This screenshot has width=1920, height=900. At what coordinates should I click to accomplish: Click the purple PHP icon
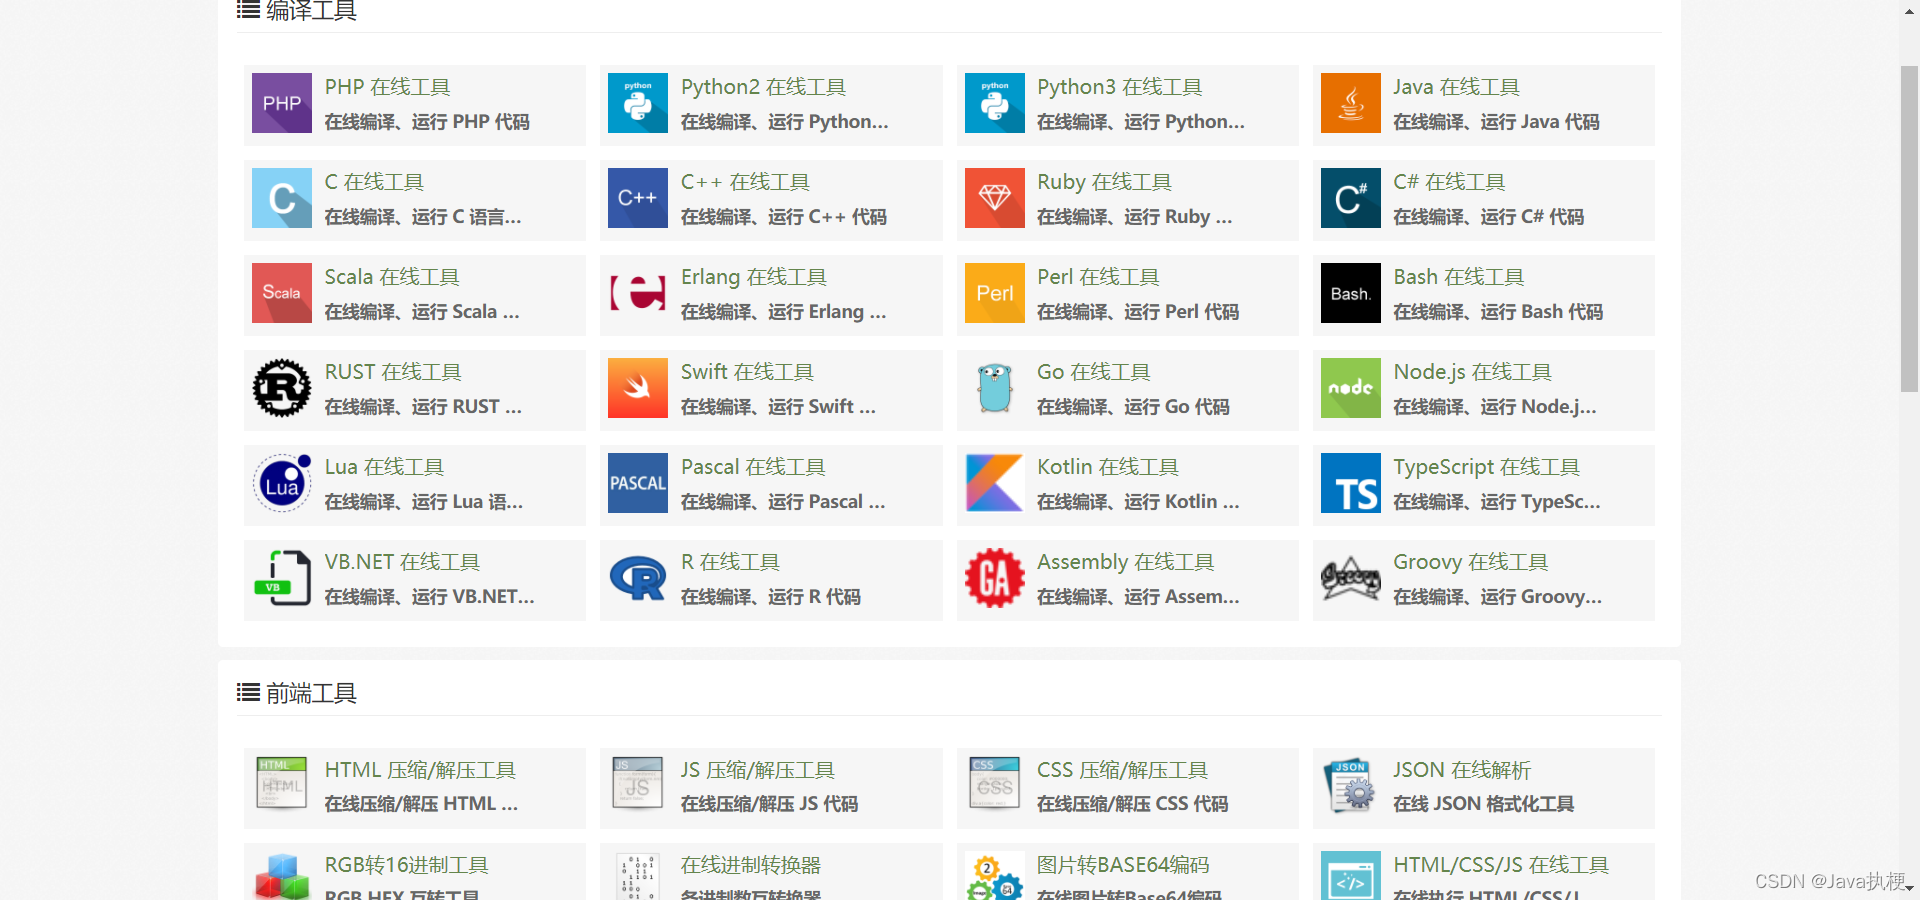click(282, 103)
